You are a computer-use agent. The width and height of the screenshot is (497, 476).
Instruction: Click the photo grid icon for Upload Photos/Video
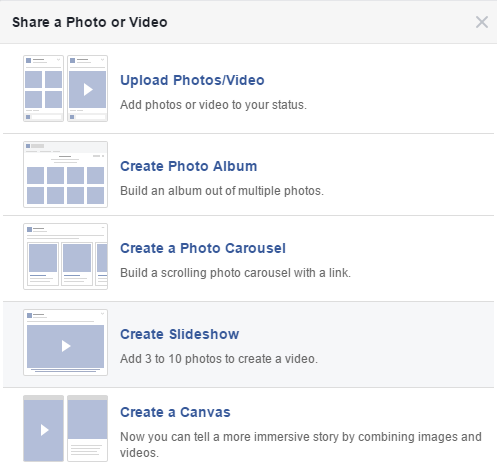click(x=43, y=88)
